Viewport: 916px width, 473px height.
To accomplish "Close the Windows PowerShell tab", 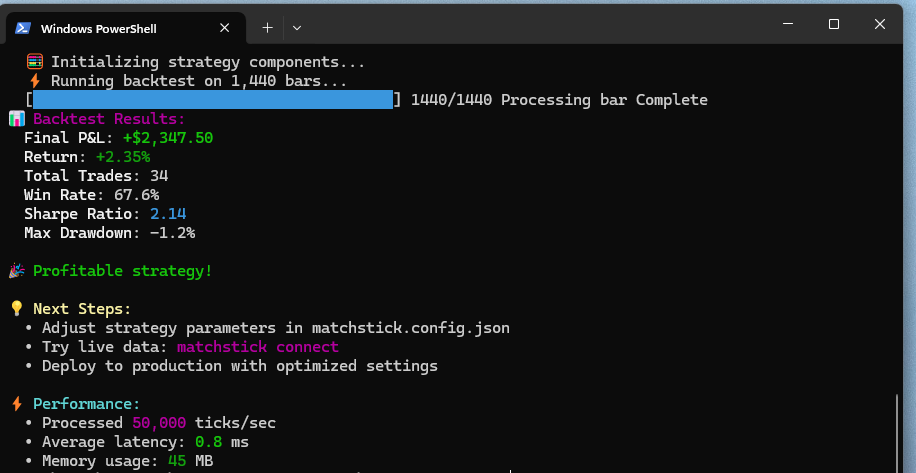I will pyautogui.click(x=224, y=28).
